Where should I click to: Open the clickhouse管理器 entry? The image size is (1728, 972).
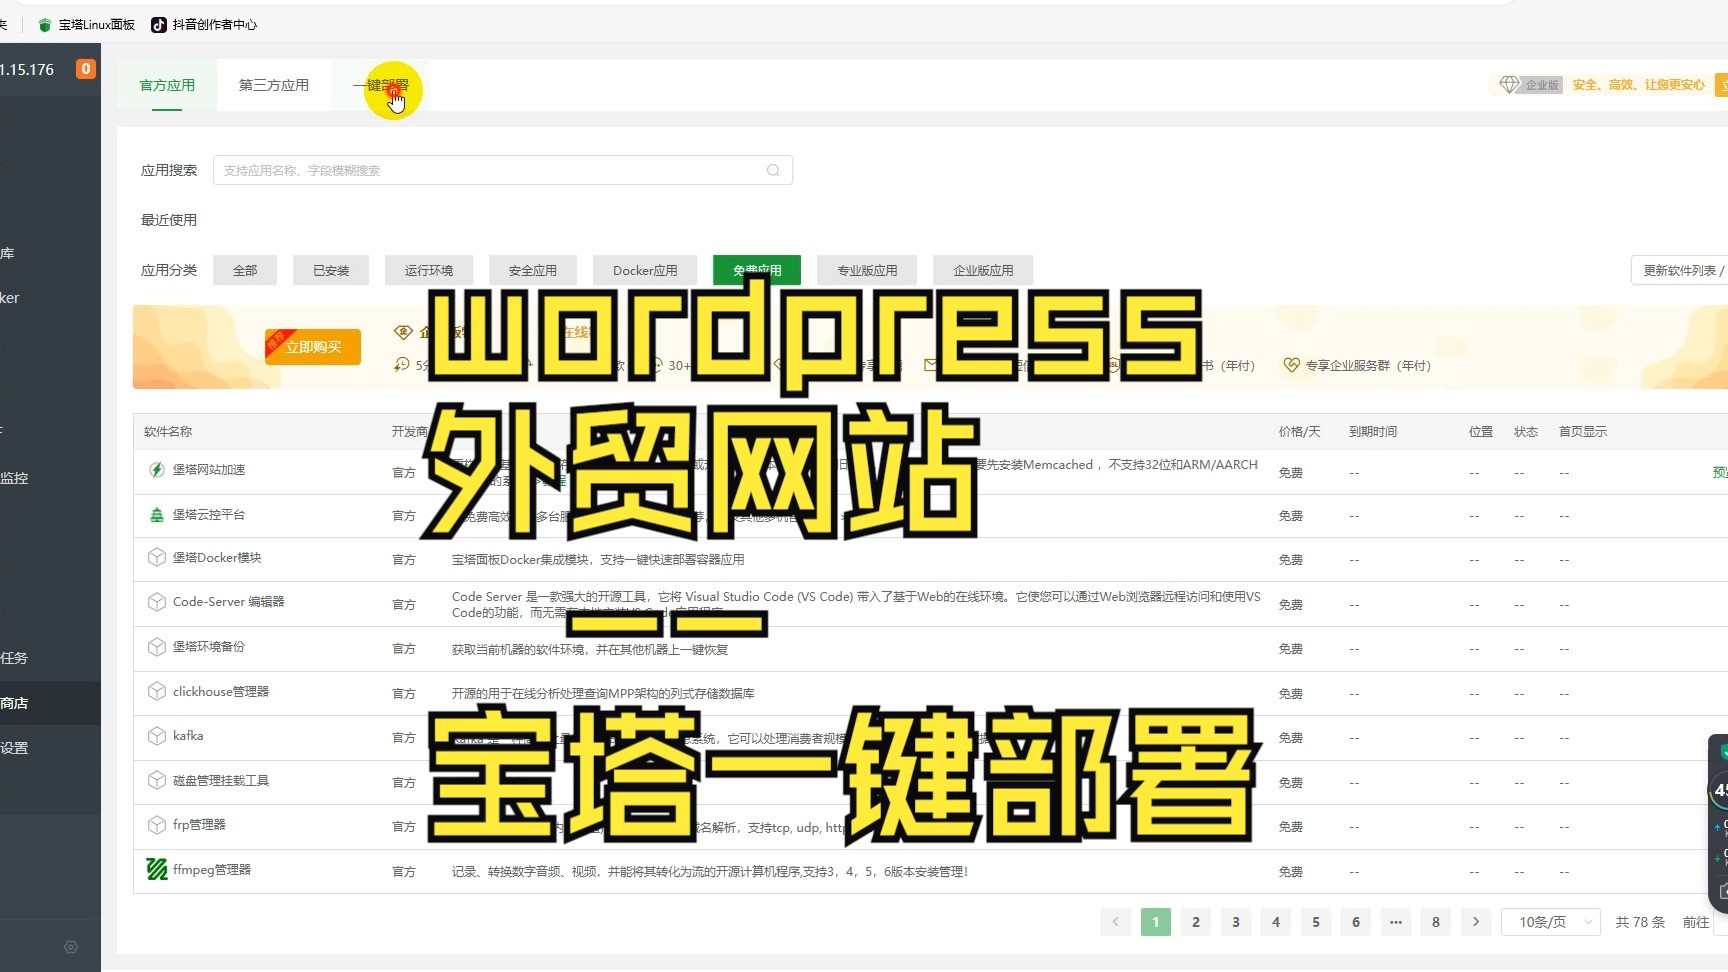click(x=221, y=692)
